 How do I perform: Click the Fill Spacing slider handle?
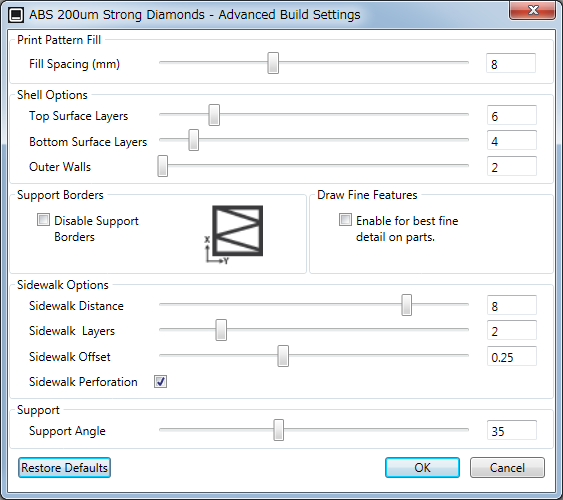(x=273, y=63)
